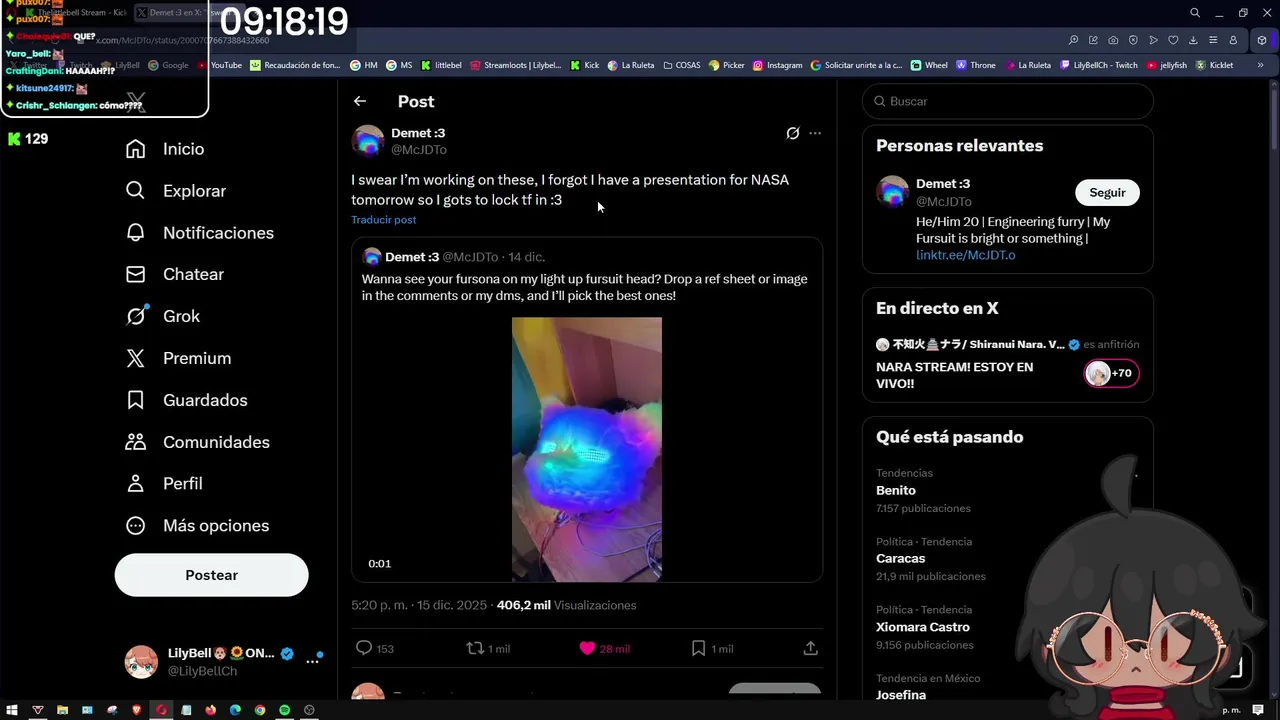Click the Postear button

211,575
